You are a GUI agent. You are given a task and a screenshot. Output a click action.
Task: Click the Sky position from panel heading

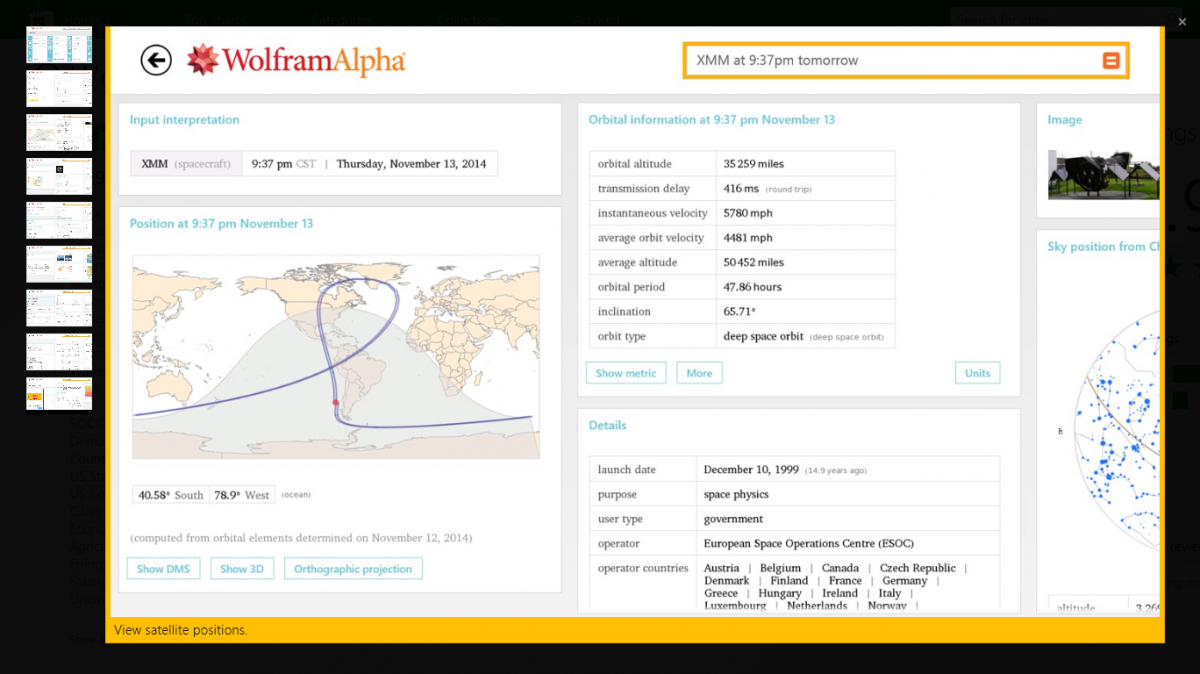point(1103,247)
